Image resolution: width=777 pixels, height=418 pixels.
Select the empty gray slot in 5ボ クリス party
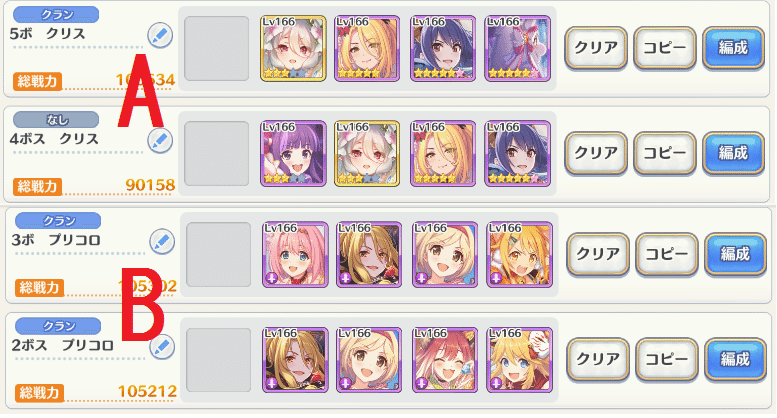[217, 49]
